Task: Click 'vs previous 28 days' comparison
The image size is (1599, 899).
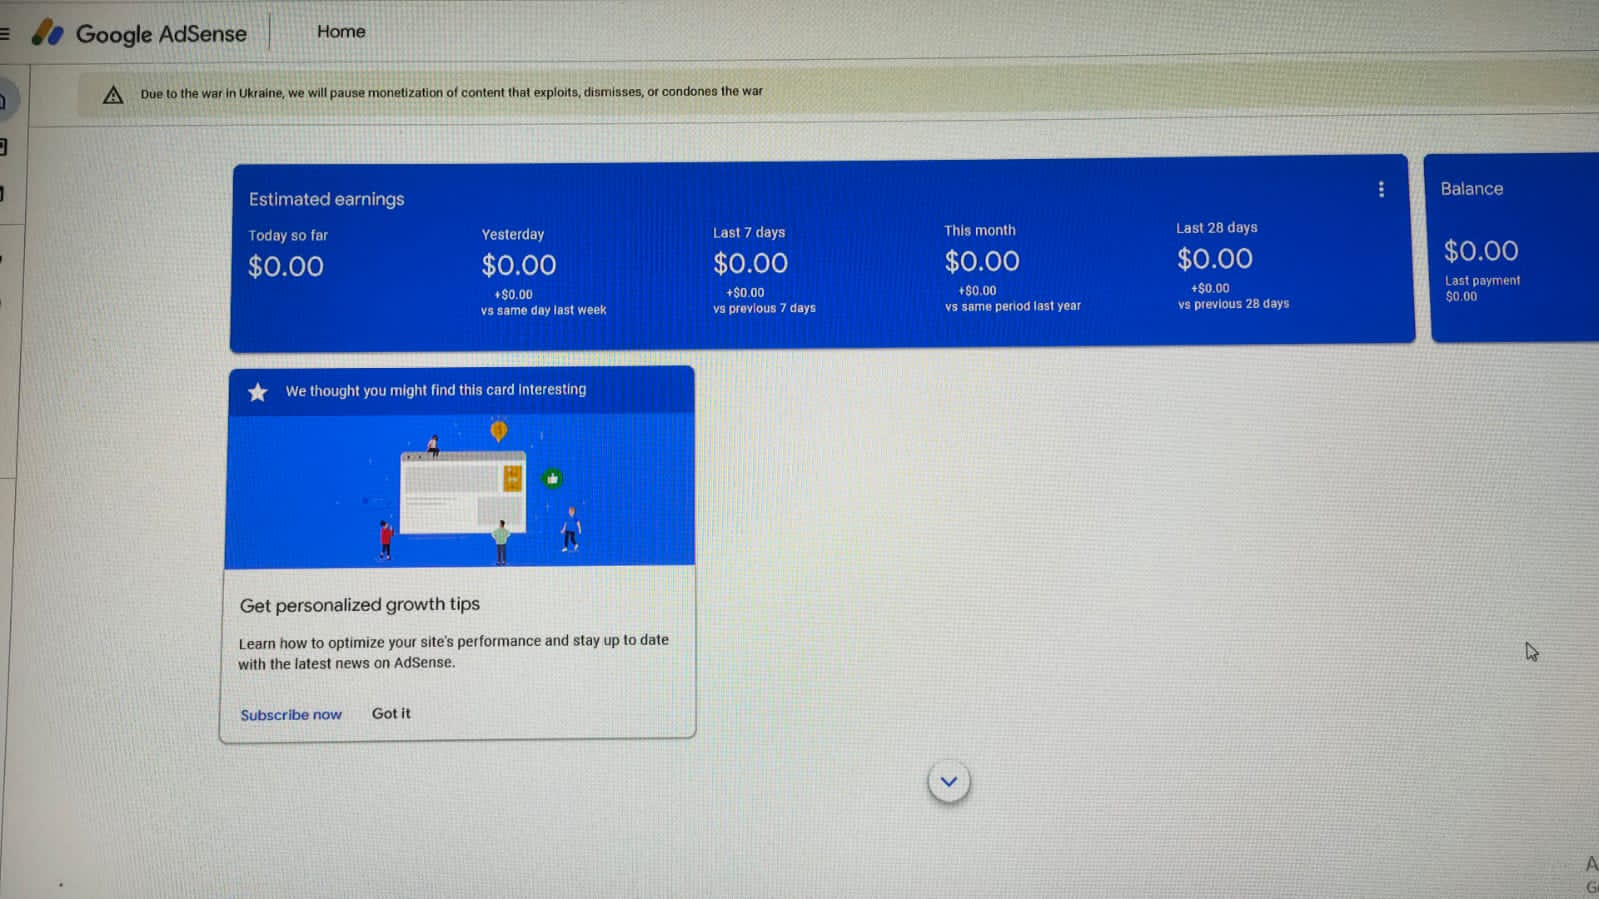Action: coord(1233,304)
